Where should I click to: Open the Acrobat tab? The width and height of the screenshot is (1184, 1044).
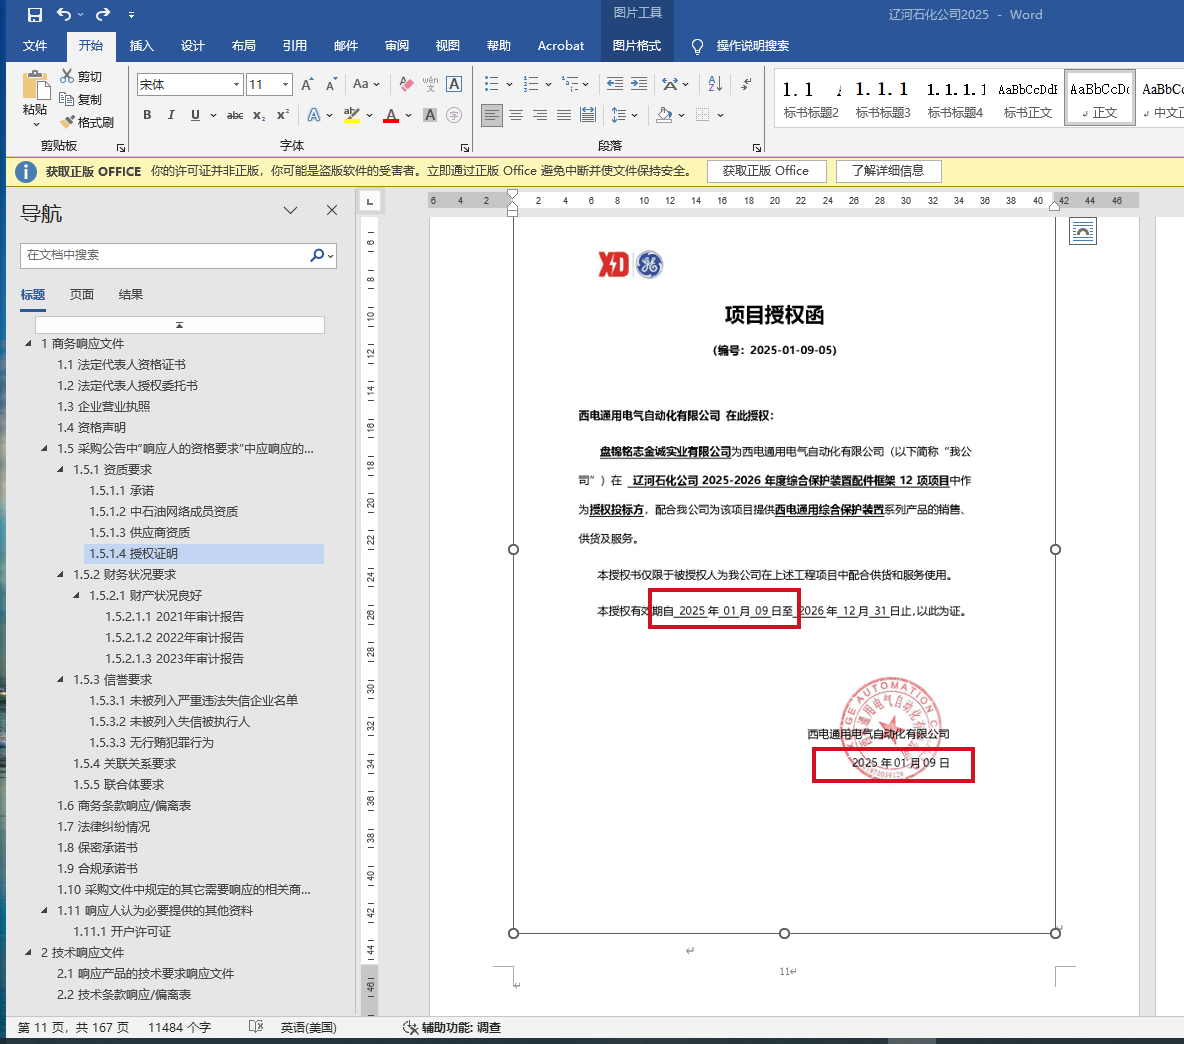click(560, 45)
